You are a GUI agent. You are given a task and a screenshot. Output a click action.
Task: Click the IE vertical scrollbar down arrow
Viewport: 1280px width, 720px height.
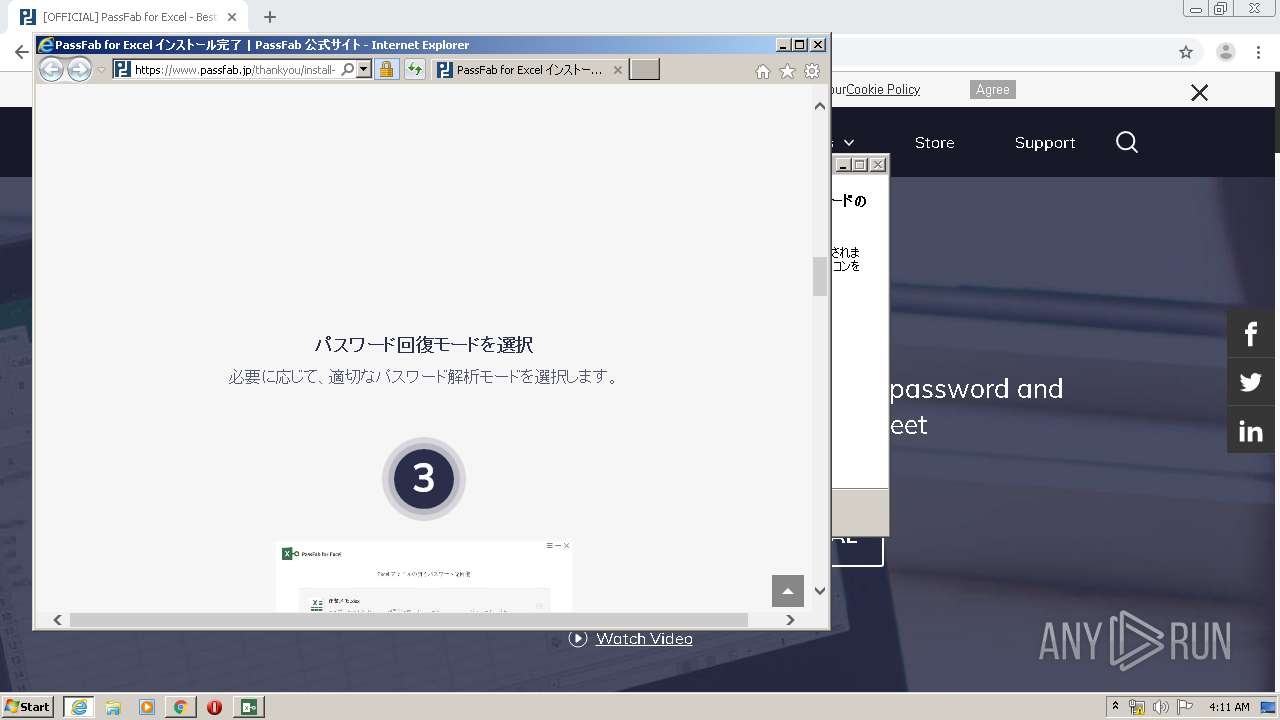[820, 590]
